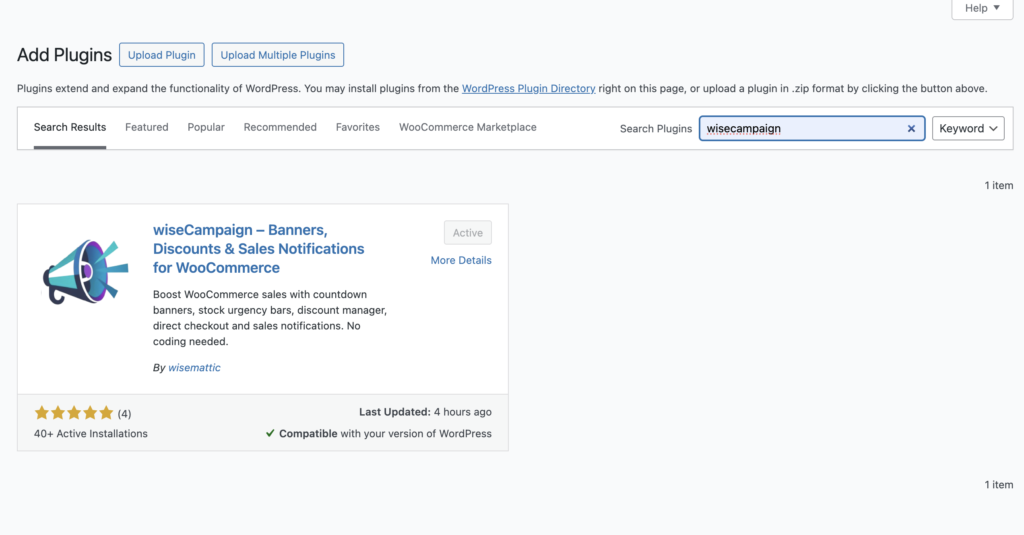The width and height of the screenshot is (1024, 535).
Task: Open the WordPress Plugin Directory link
Action: pyautogui.click(x=528, y=88)
